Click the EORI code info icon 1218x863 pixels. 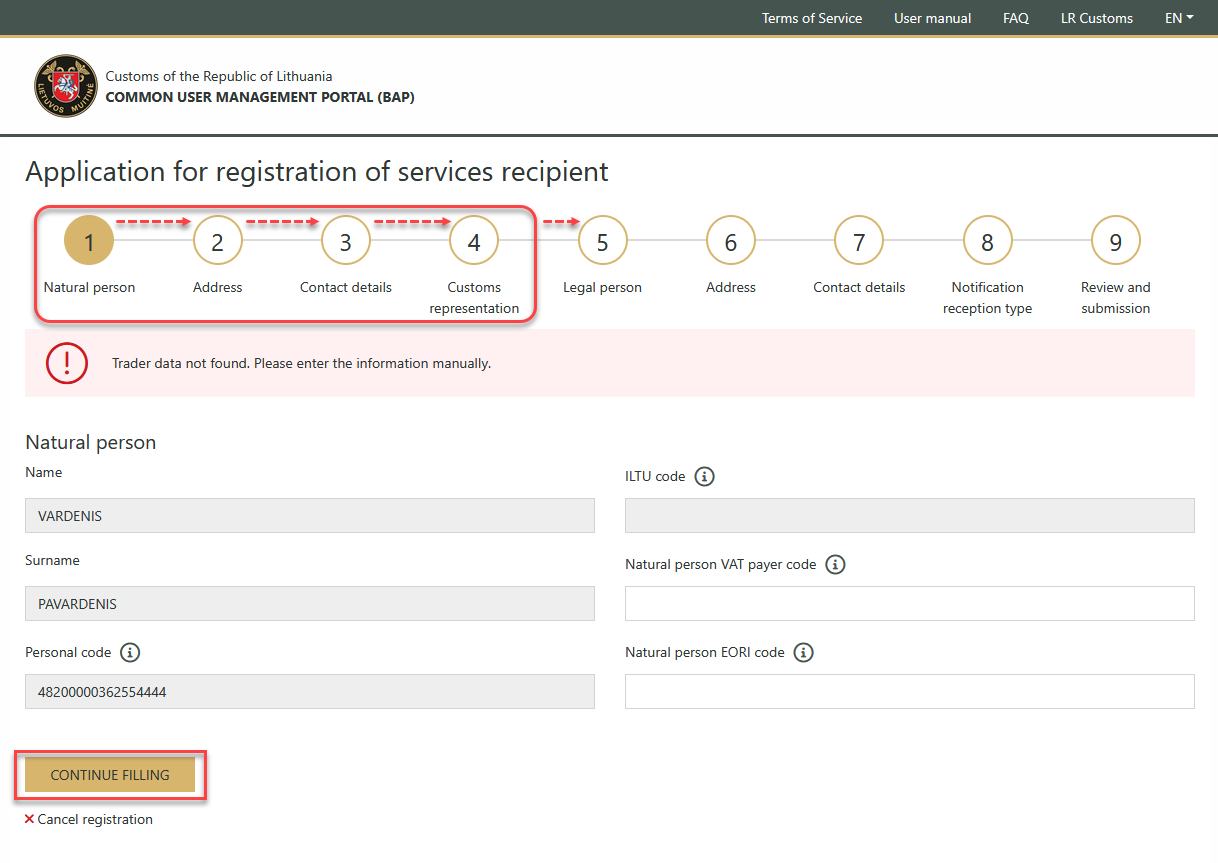click(803, 653)
